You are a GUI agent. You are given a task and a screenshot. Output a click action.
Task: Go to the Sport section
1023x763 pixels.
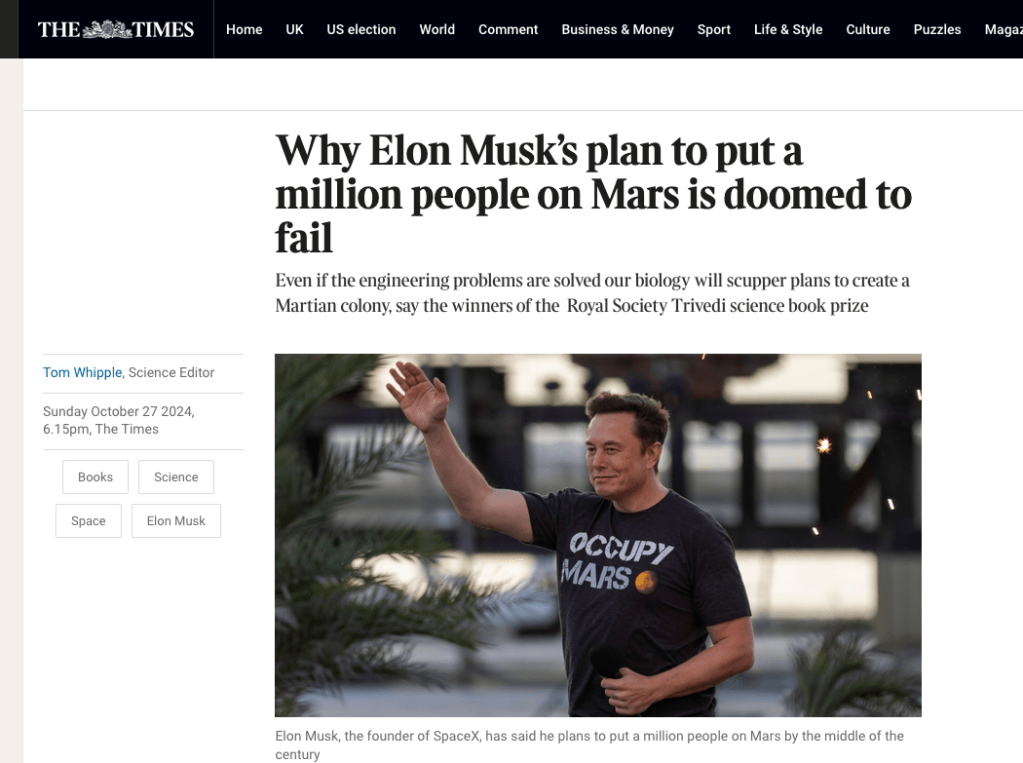[714, 29]
